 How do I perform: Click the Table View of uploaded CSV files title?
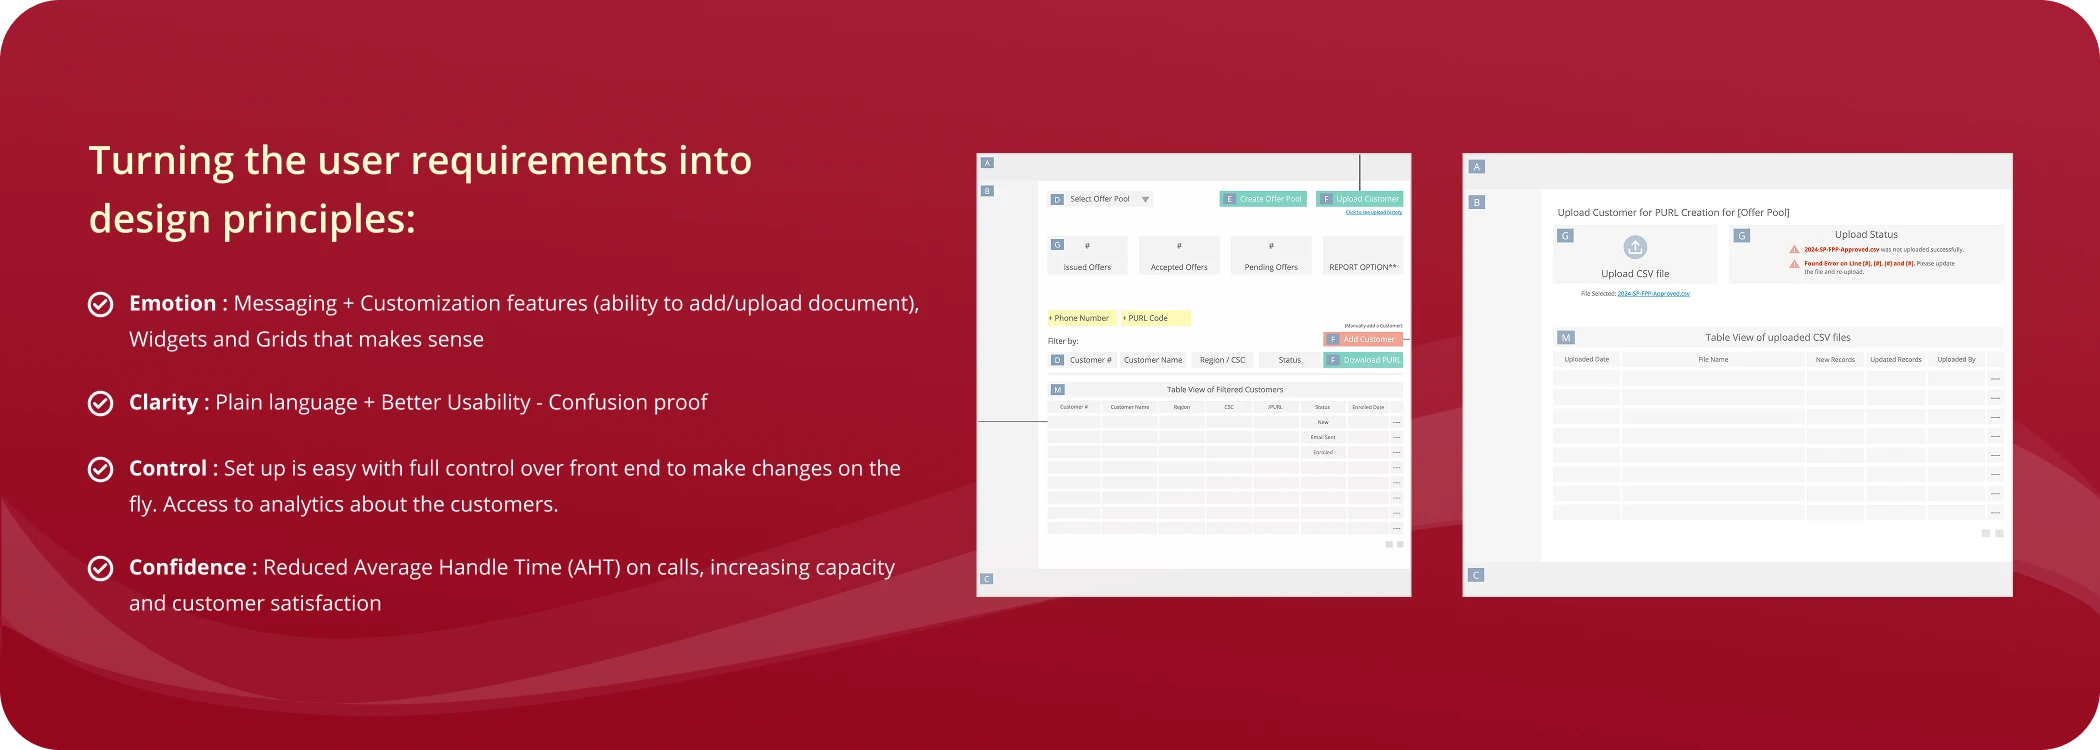click(x=1778, y=338)
